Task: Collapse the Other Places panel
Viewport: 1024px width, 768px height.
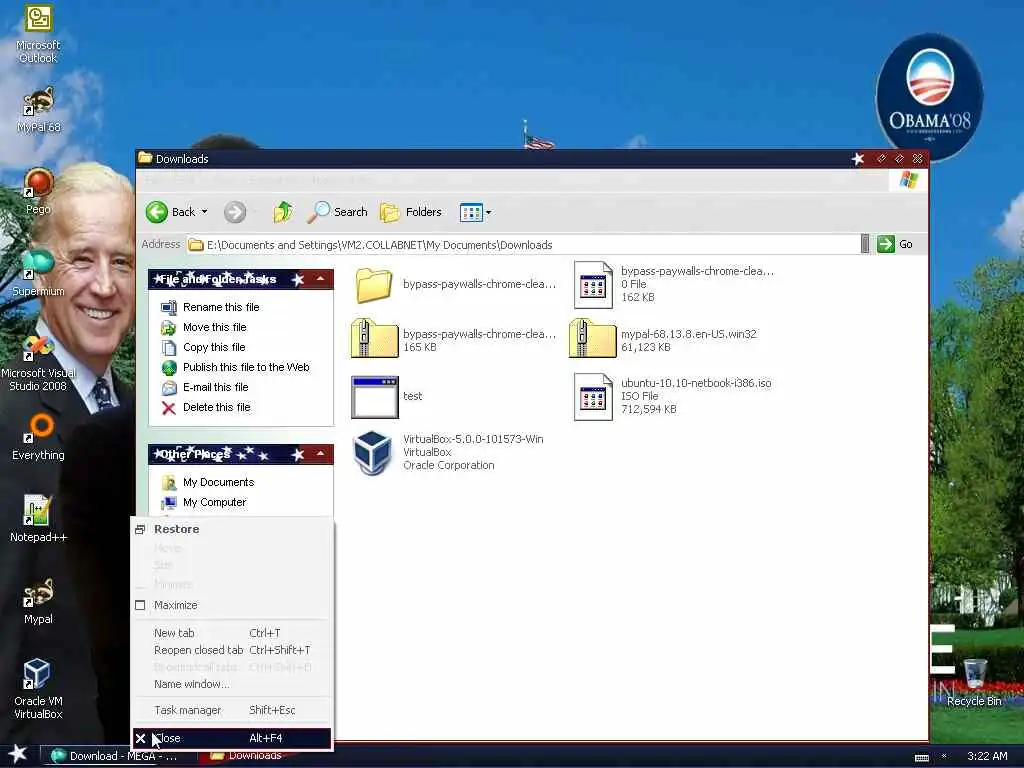Action: [x=321, y=454]
